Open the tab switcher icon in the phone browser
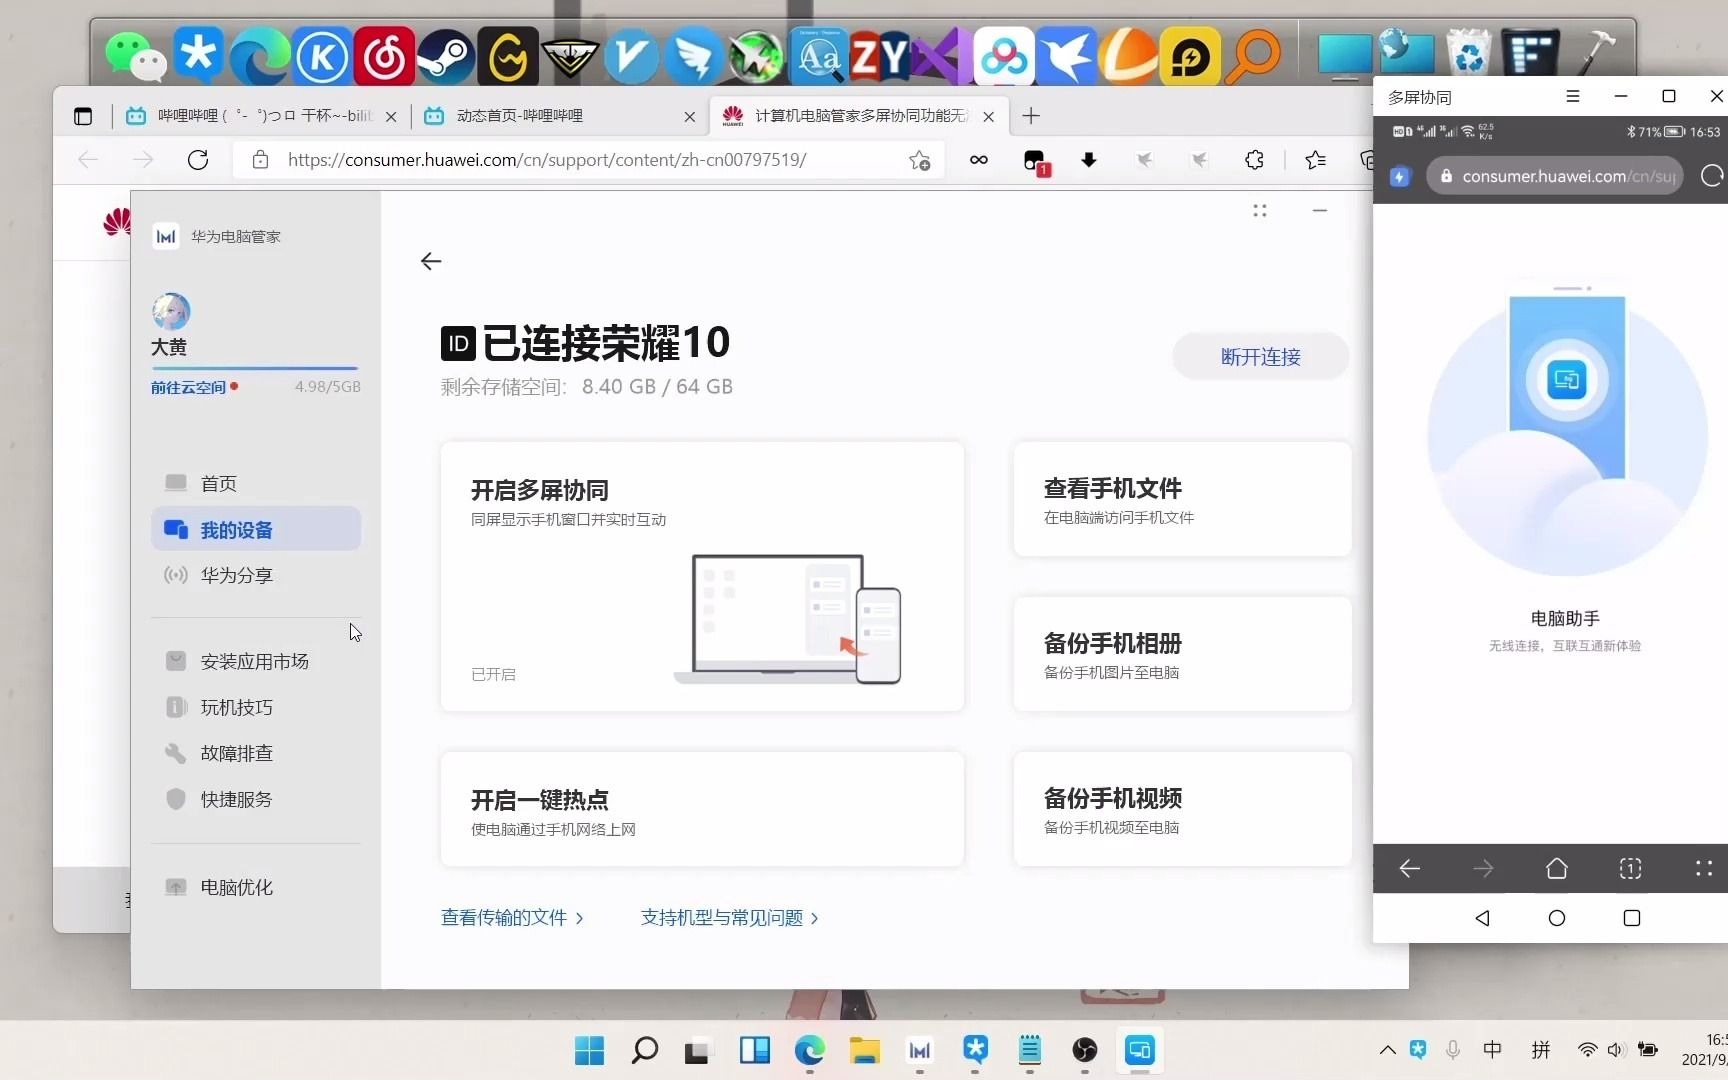This screenshot has height=1080, width=1728. tap(1630, 868)
